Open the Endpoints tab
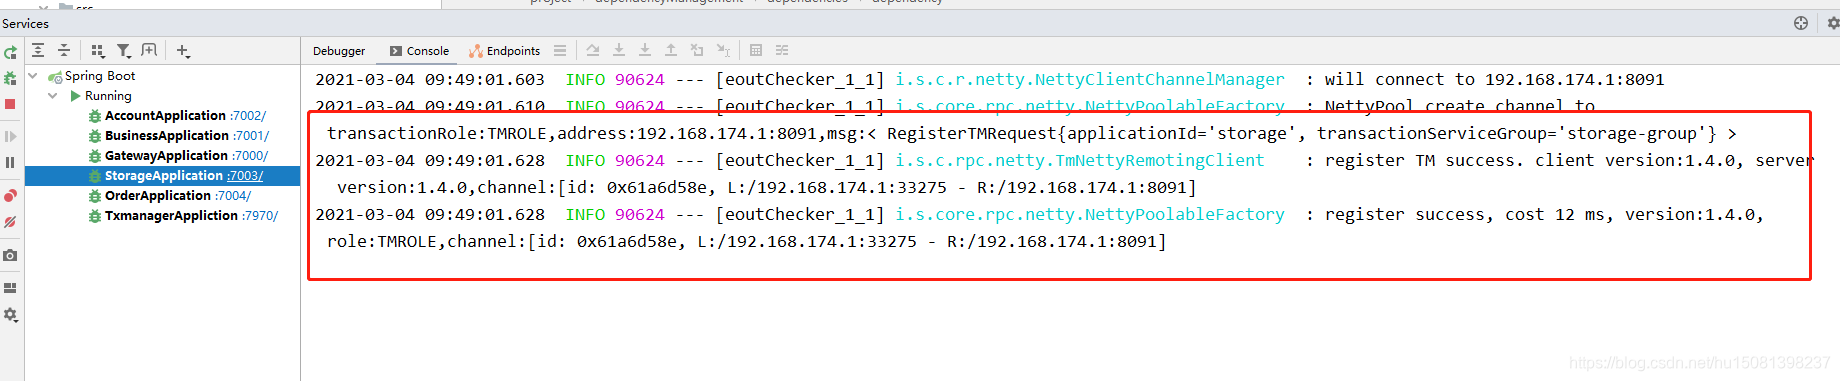 [x=505, y=51]
